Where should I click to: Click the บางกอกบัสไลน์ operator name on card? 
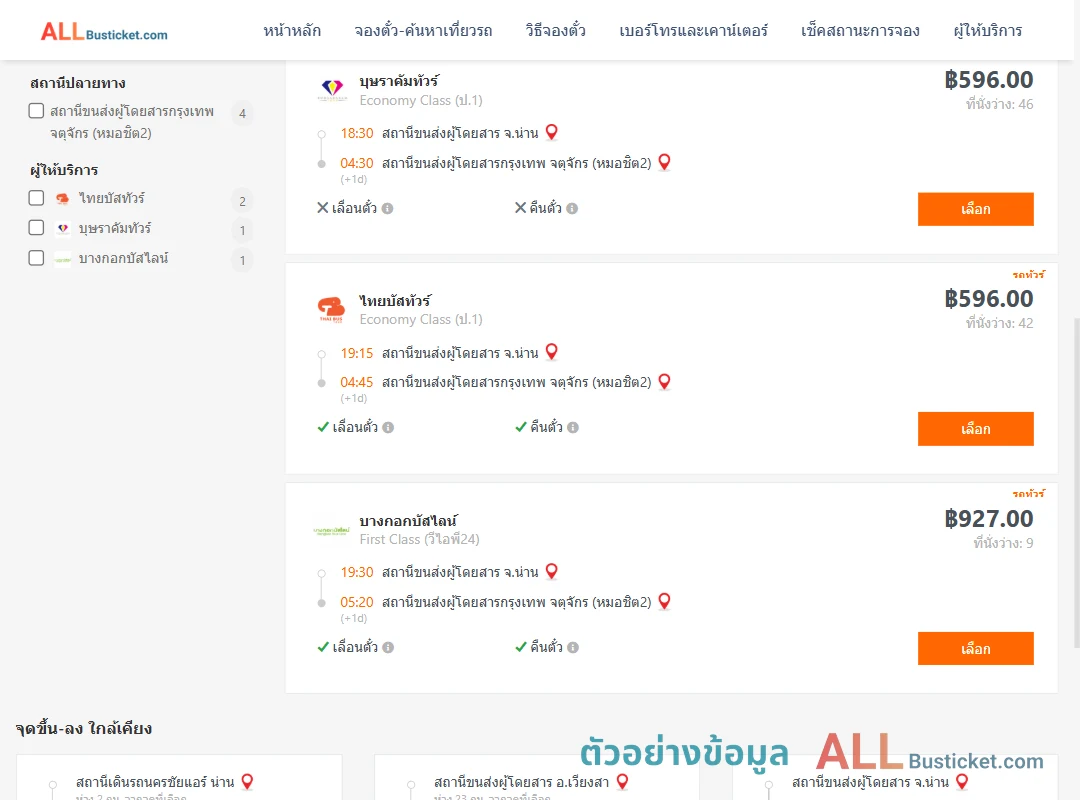(408, 520)
